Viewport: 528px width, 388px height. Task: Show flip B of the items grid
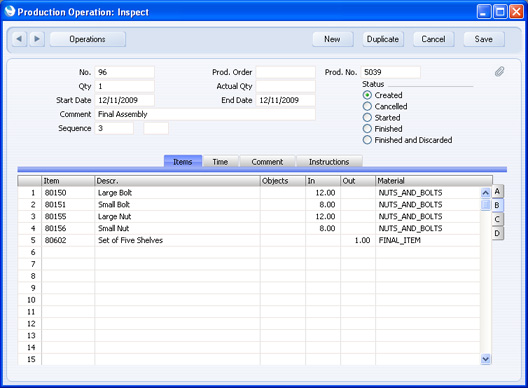(x=497, y=205)
